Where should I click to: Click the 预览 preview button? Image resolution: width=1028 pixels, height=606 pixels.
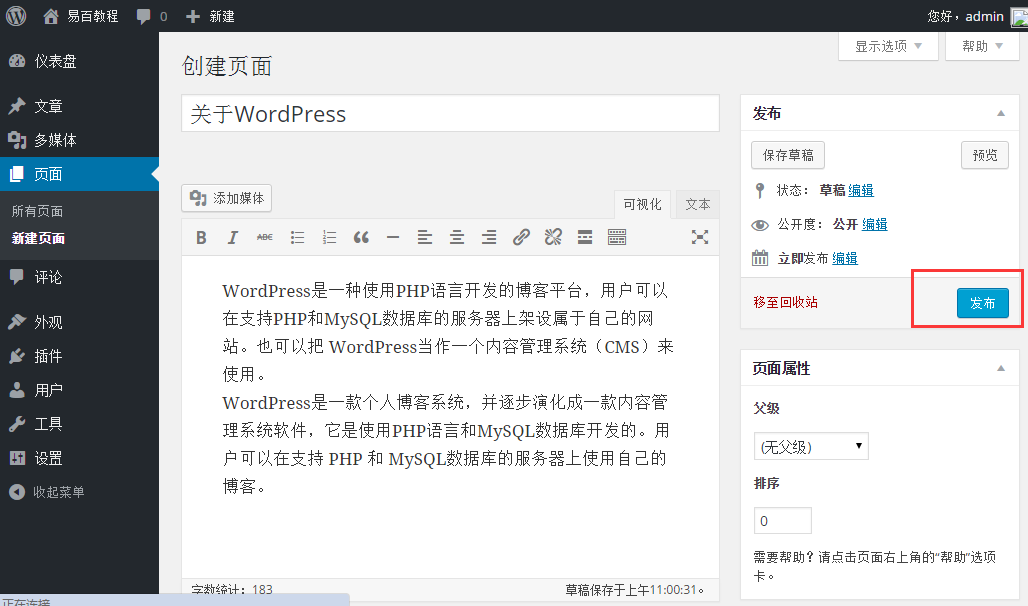click(x=985, y=155)
